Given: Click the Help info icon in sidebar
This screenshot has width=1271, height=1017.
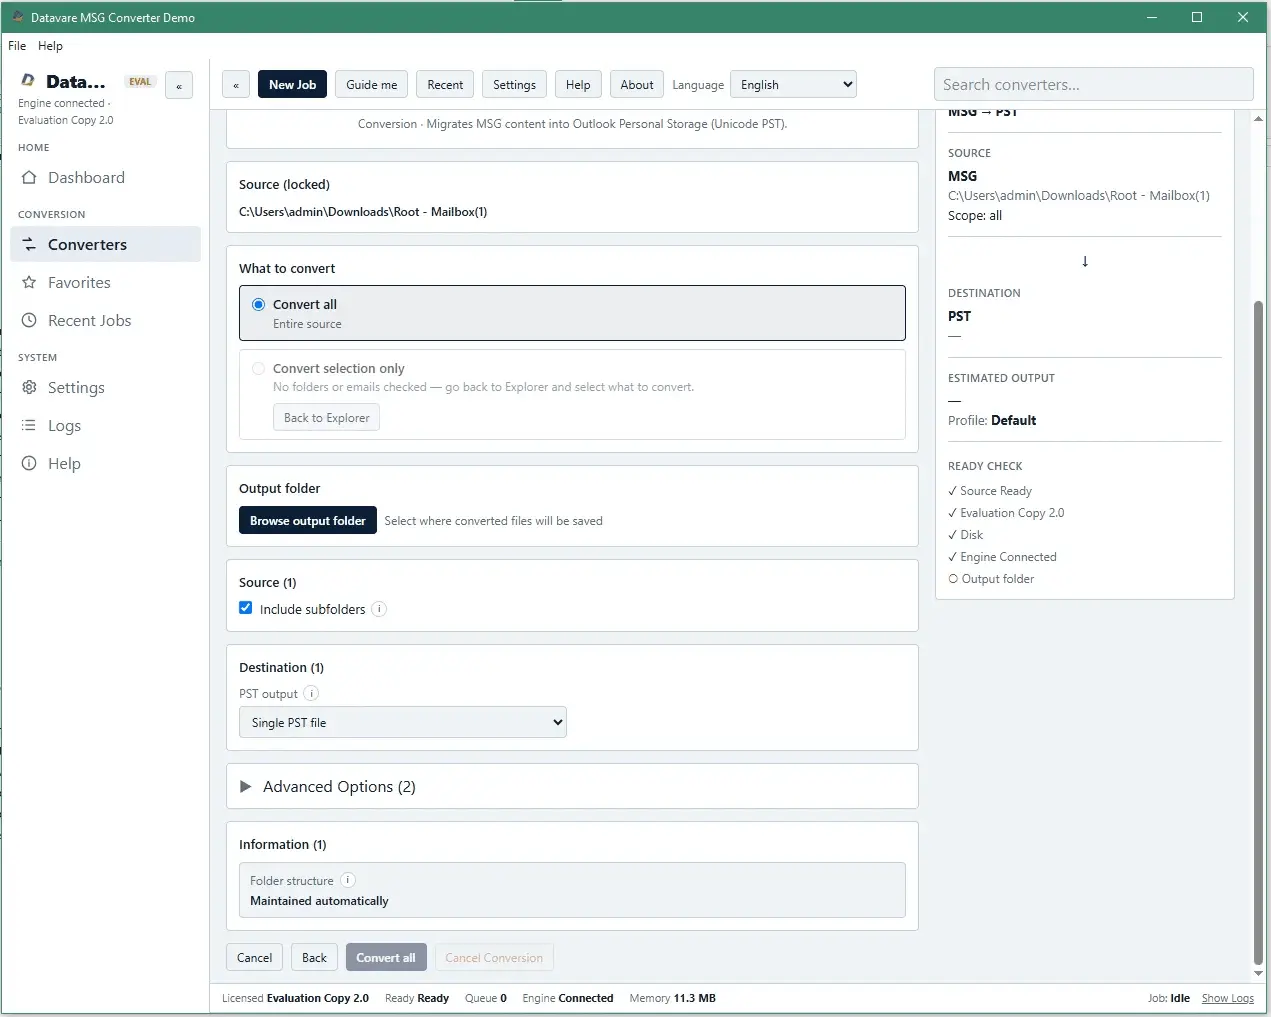Looking at the screenshot, I should [x=29, y=463].
